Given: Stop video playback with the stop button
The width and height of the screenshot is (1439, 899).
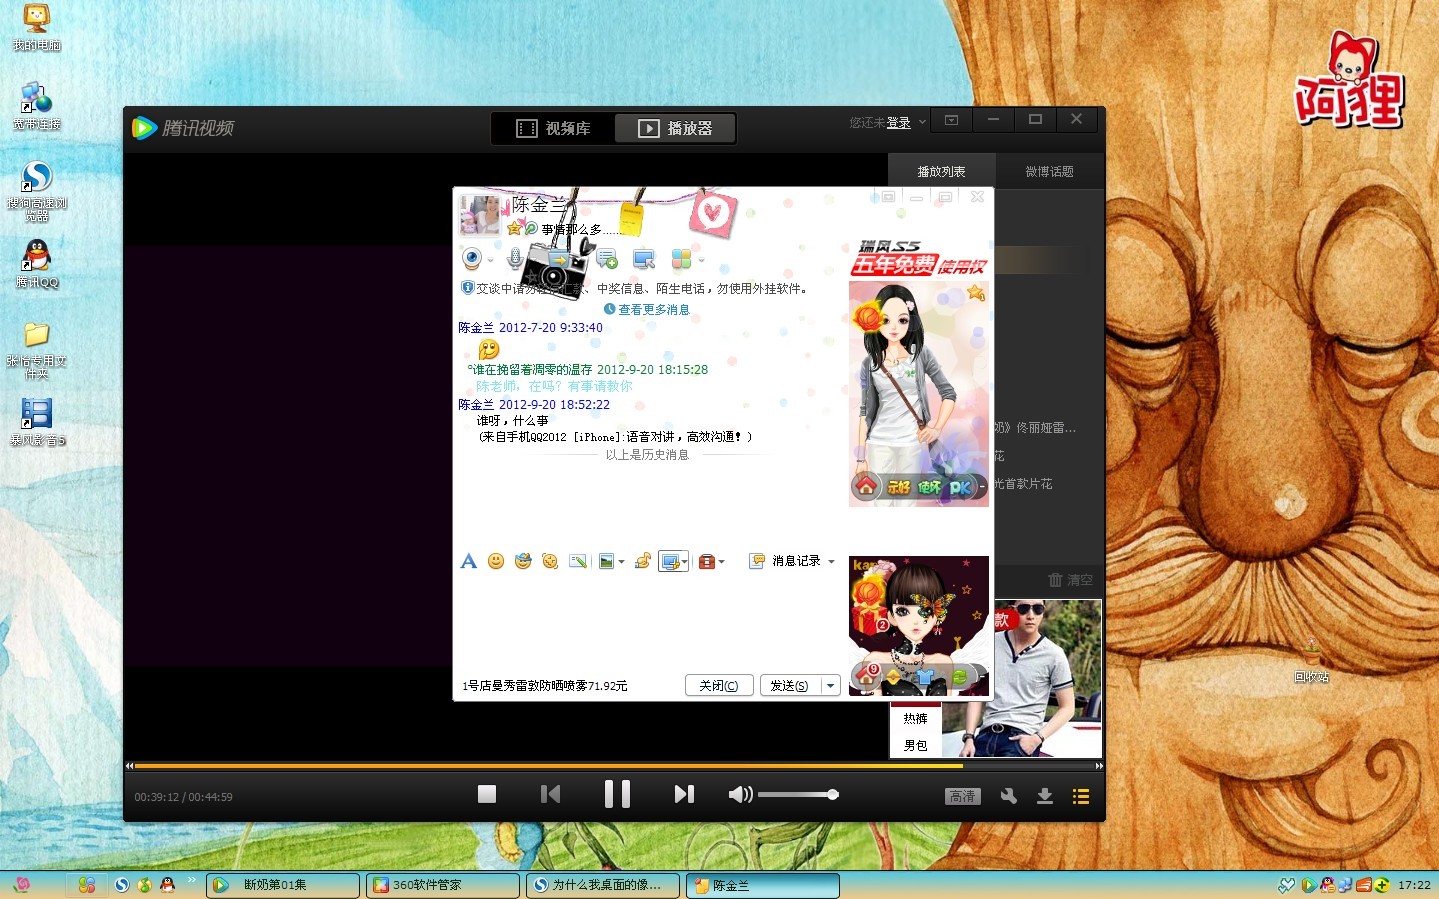Looking at the screenshot, I should (487, 794).
